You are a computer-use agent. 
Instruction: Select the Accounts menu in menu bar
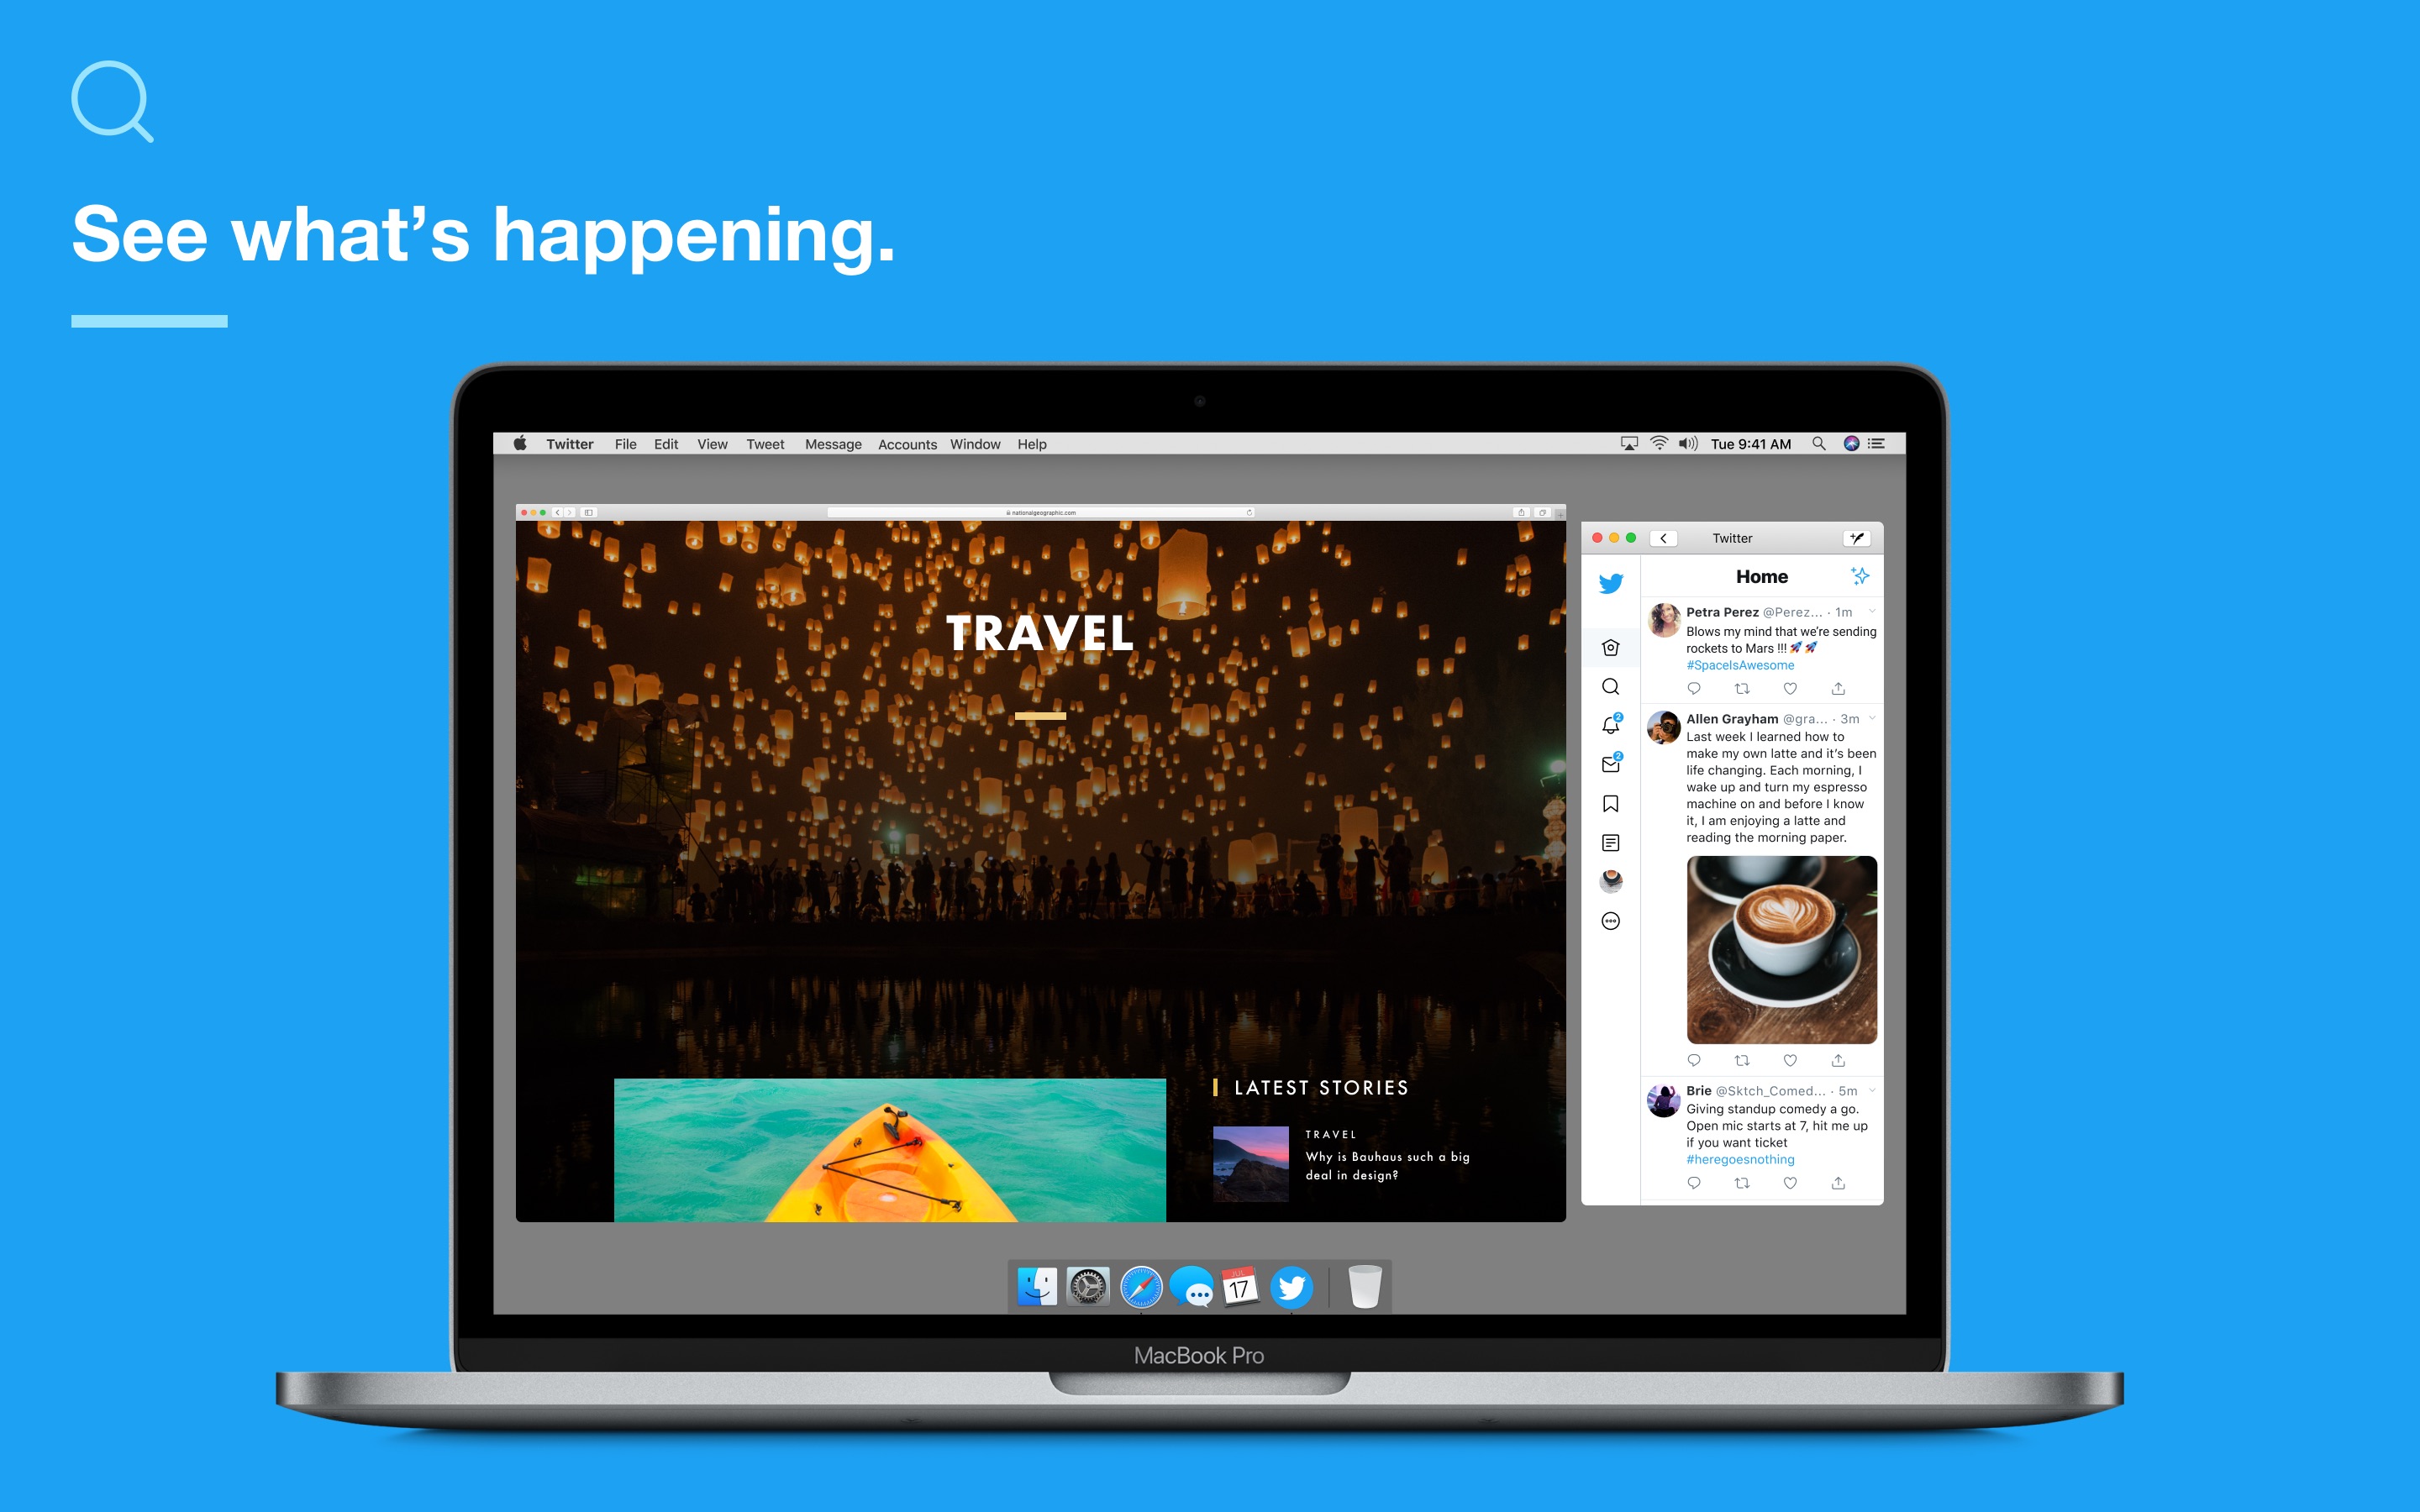tap(906, 444)
